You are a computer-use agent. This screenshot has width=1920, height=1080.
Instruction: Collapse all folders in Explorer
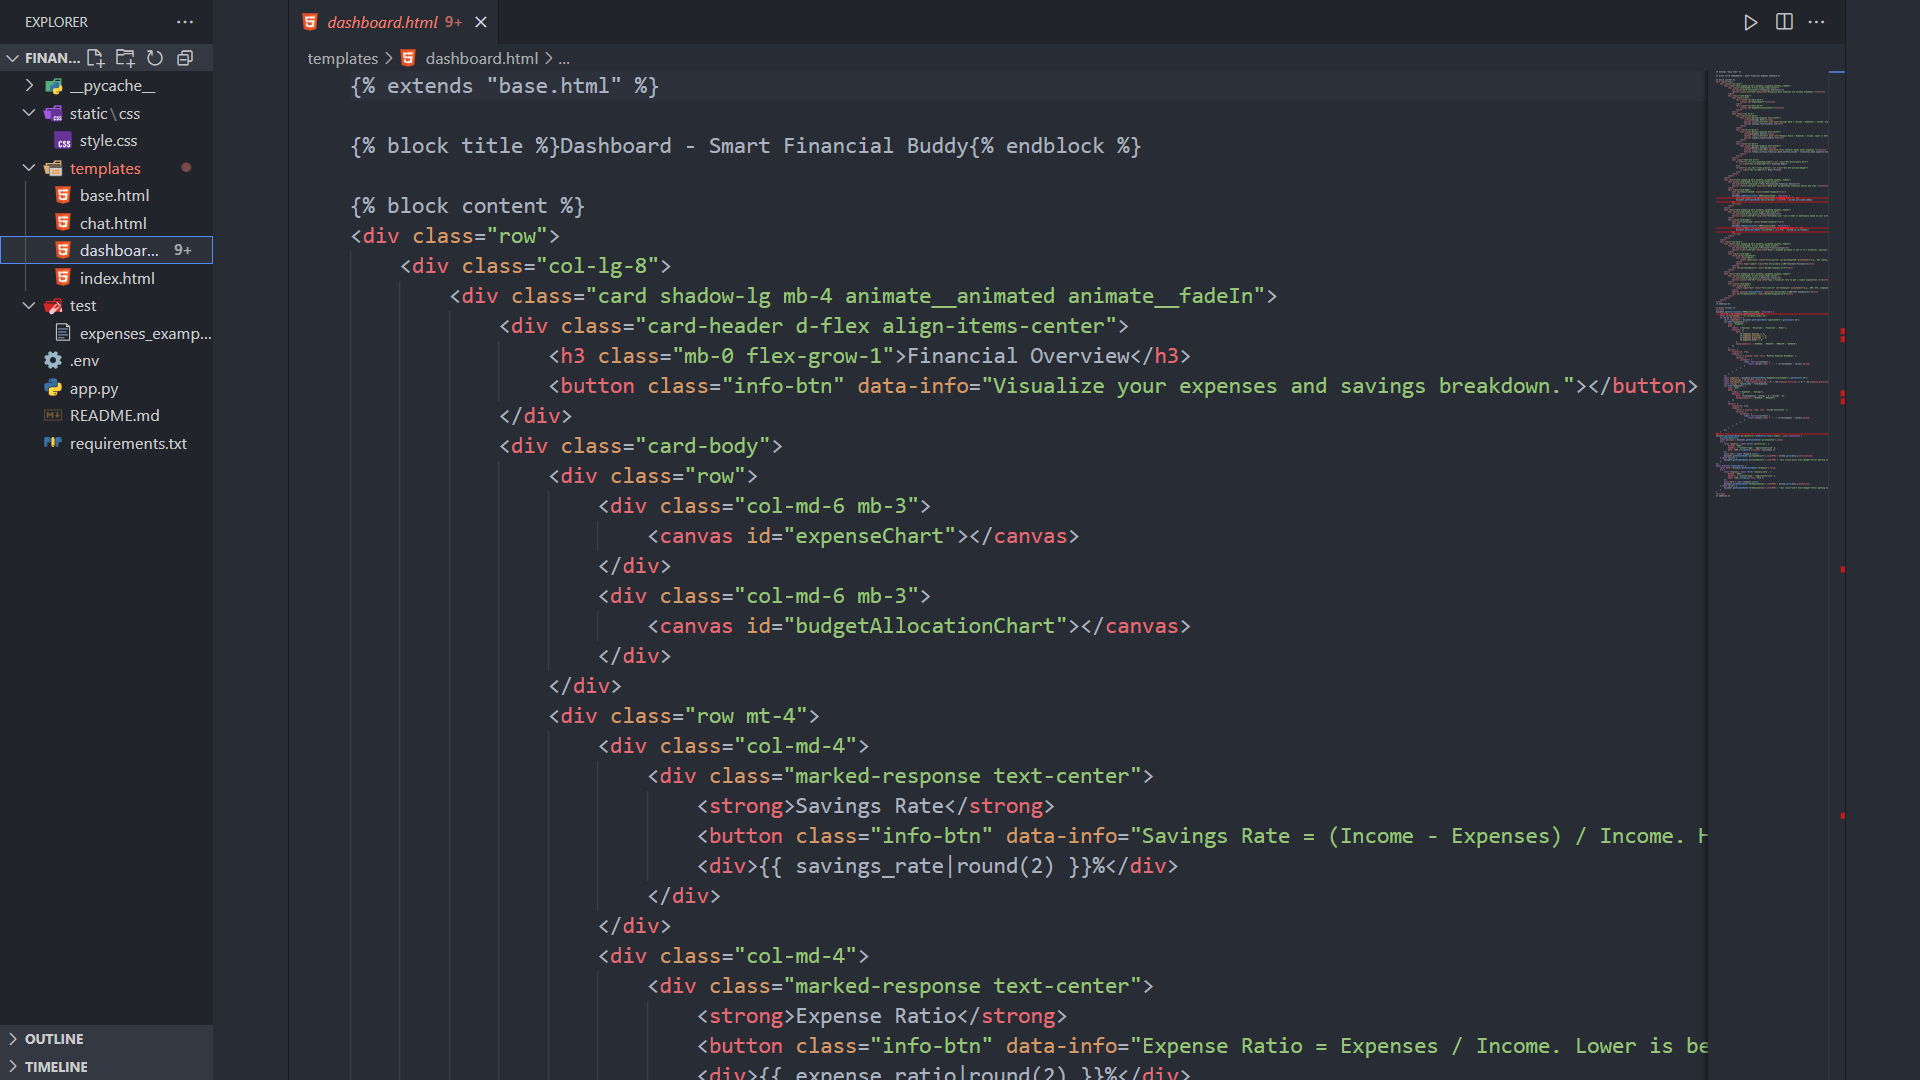pyautogui.click(x=185, y=58)
